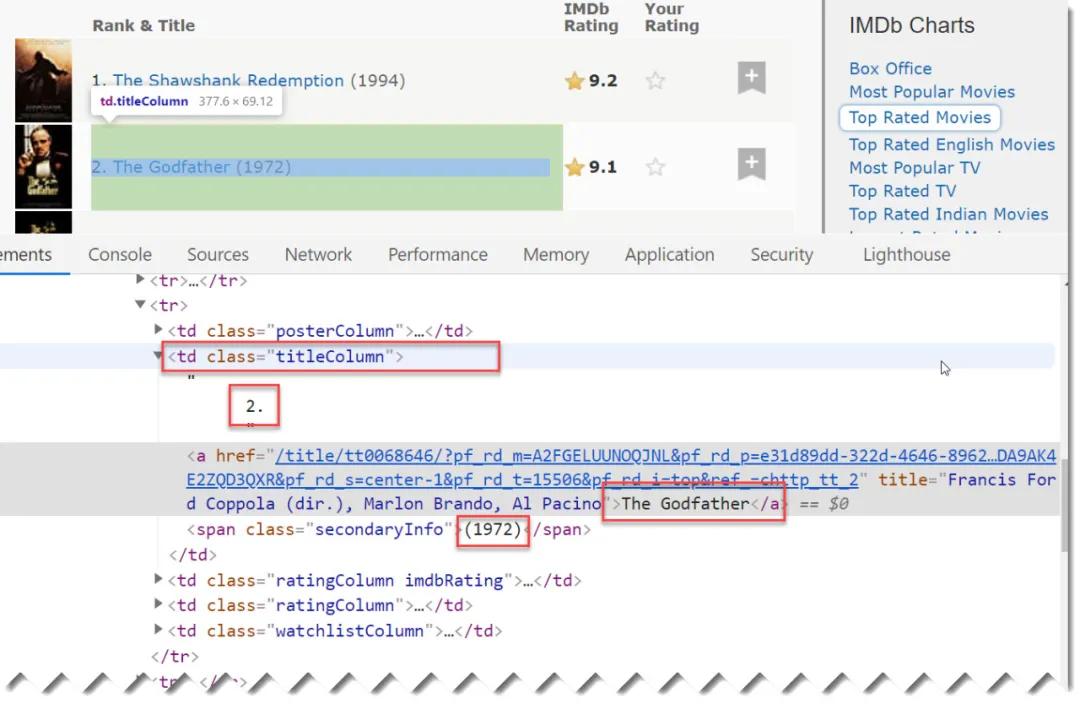Switch to the Application tab

pyautogui.click(x=669, y=254)
